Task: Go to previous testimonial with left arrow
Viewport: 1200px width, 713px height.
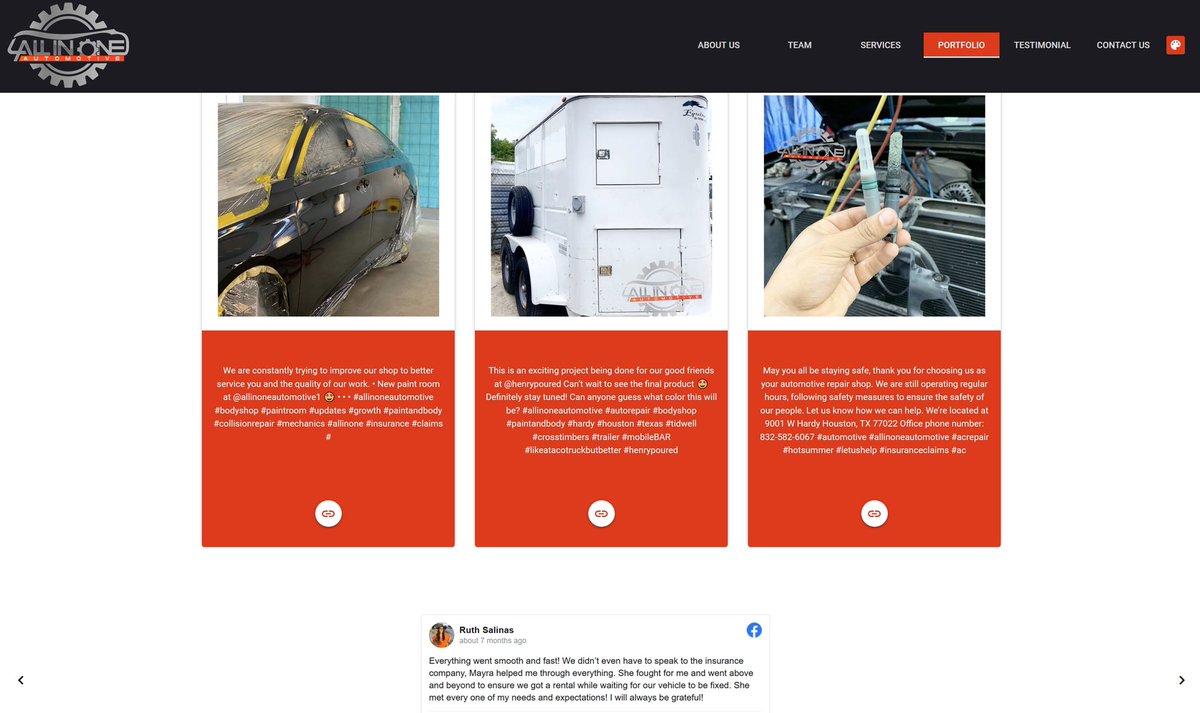Action: pyautogui.click(x=21, y=680)
